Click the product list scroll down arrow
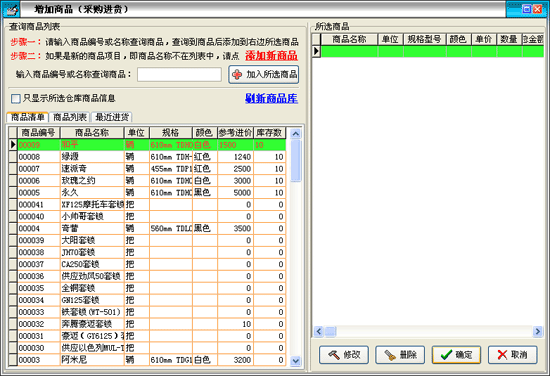 (296, 361)
